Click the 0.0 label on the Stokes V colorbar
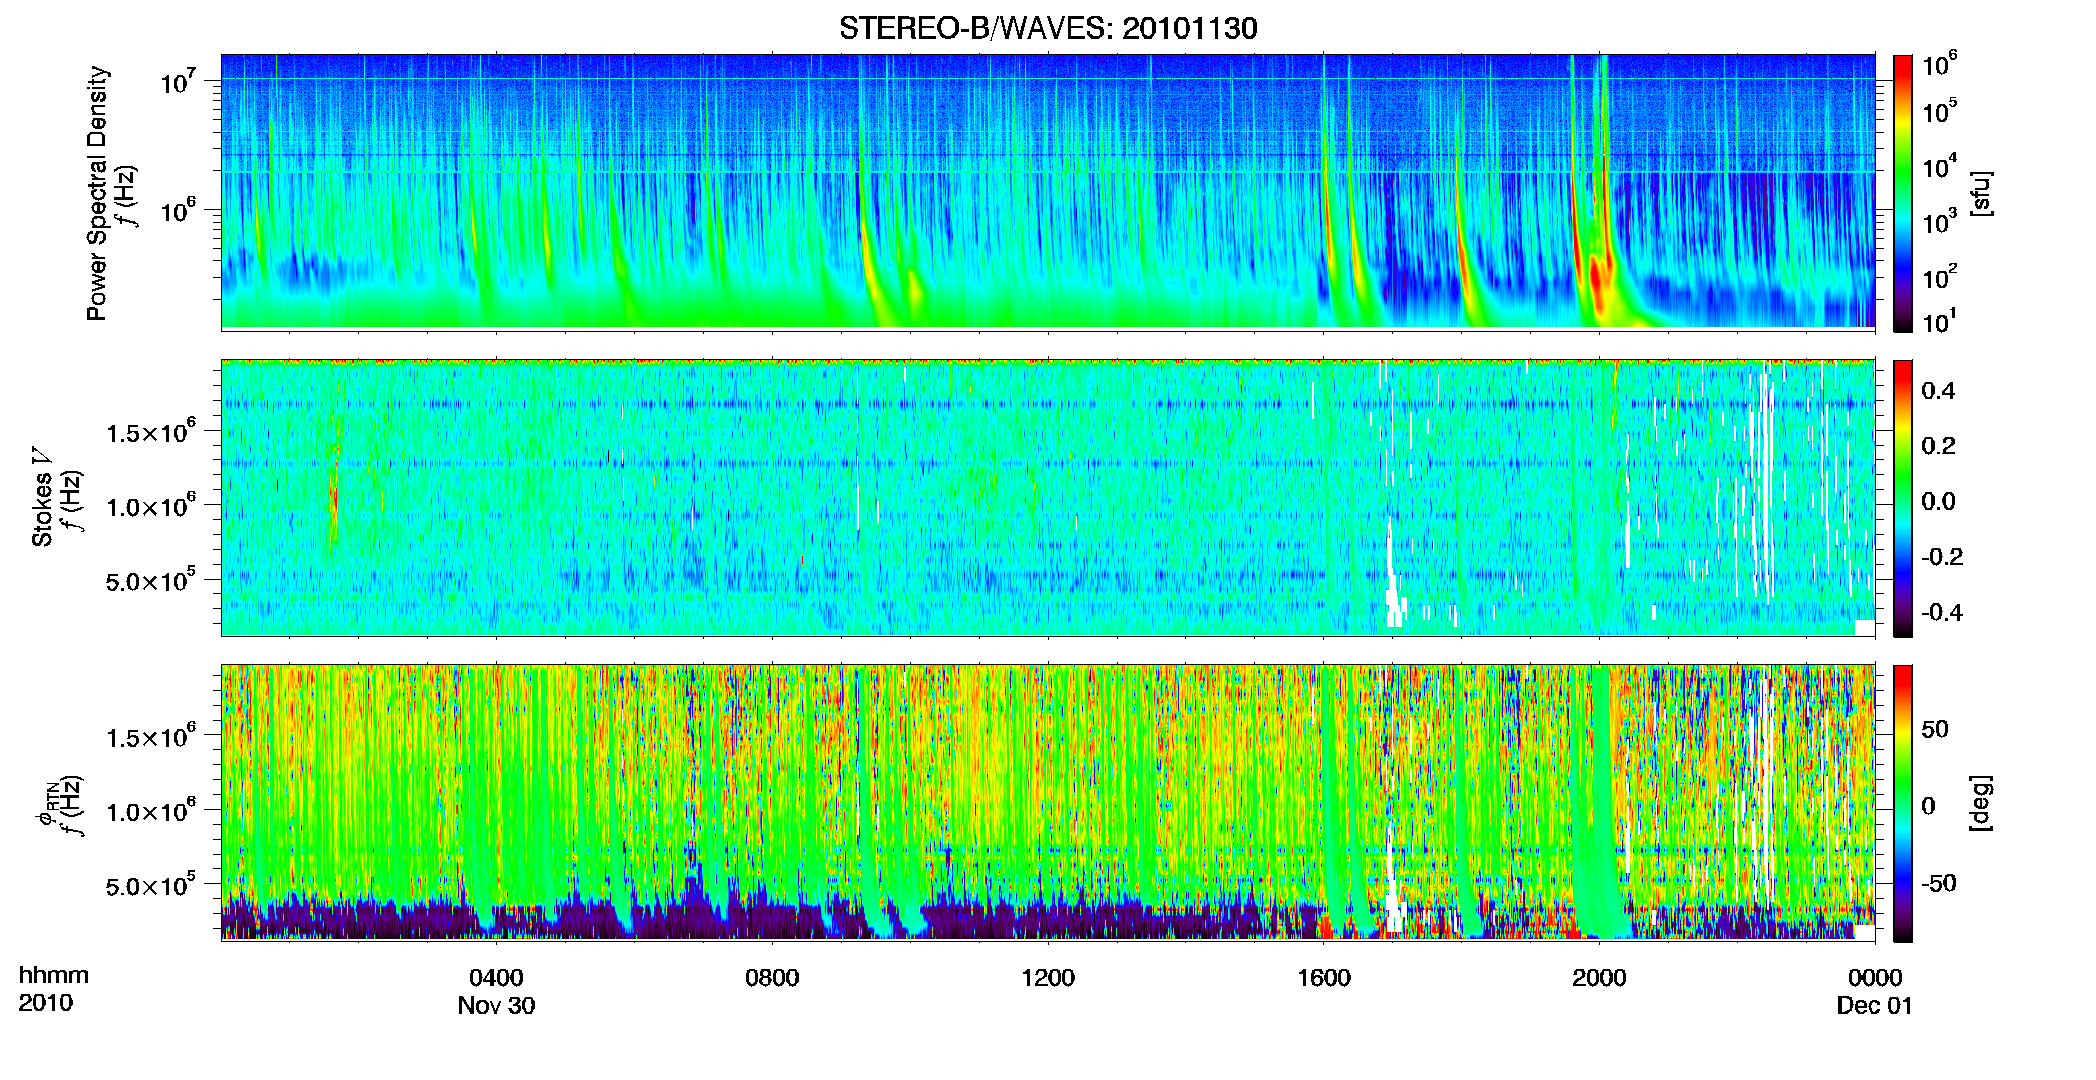2096x1080 pixels. point(1938,501)
